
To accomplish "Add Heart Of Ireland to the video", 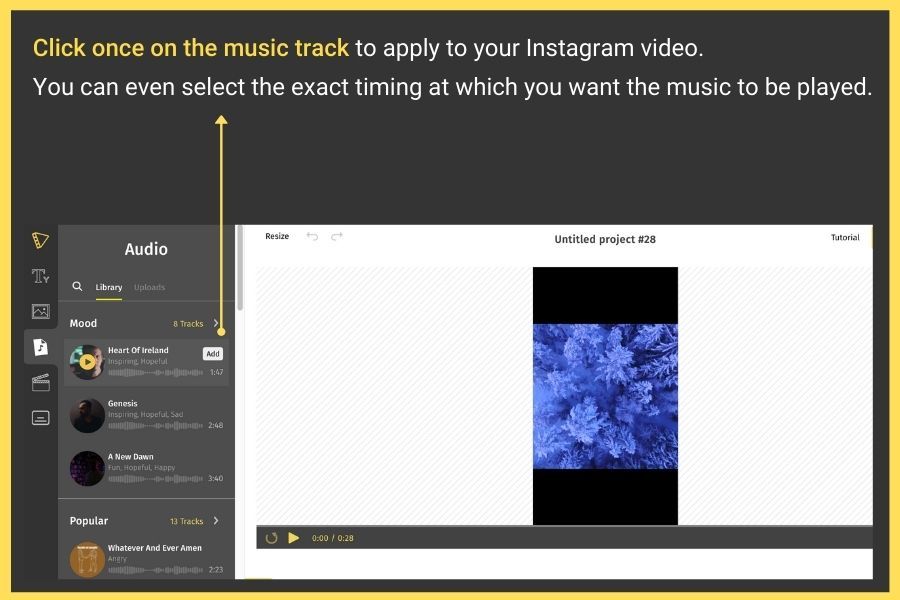I will 212,354.
